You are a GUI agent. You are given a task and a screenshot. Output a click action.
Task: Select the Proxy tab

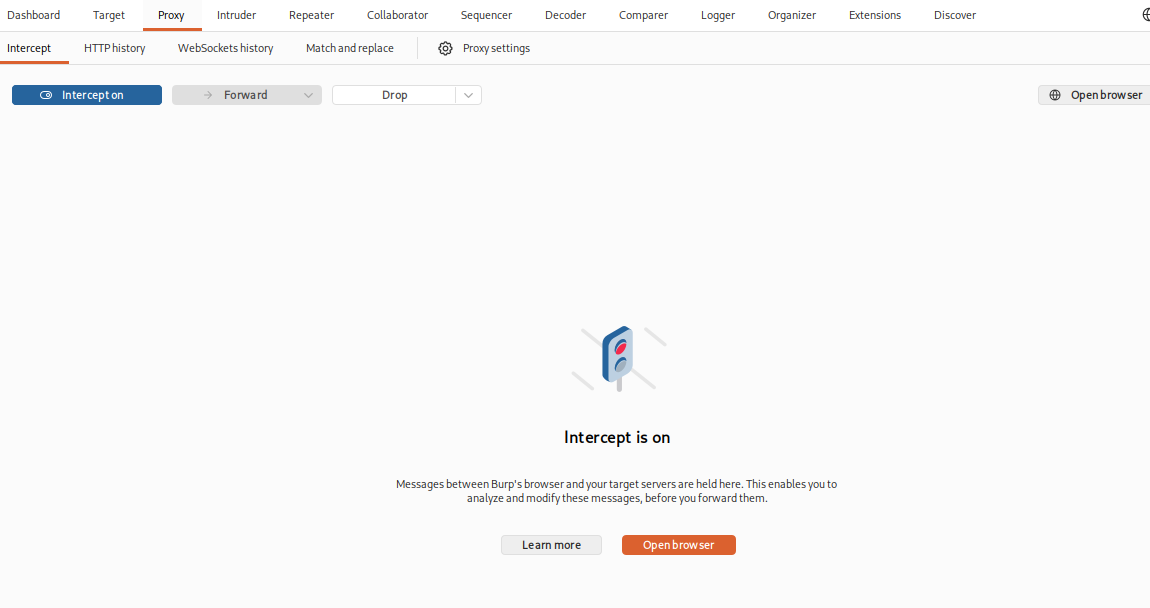tap(171, 15)
